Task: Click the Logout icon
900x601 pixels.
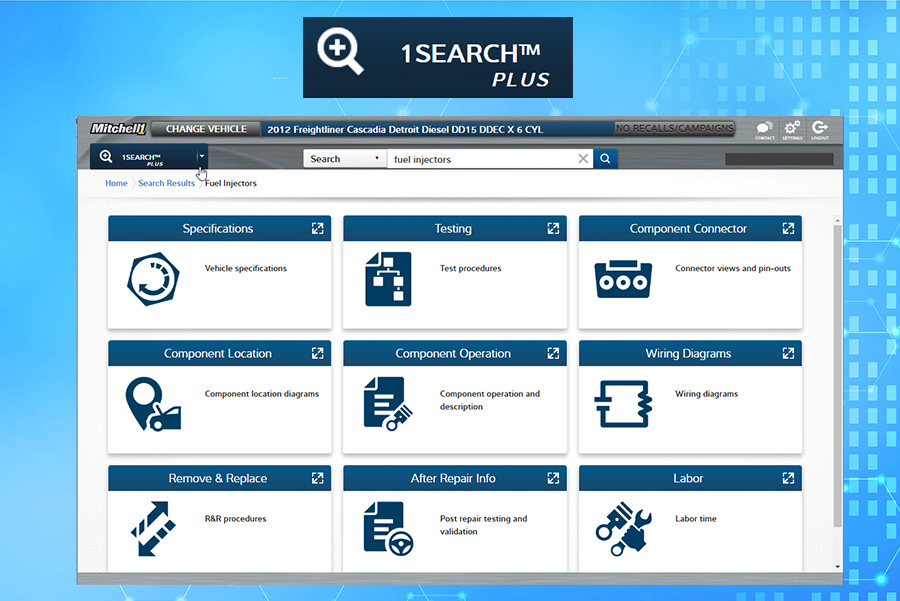Action: point(820,129)
